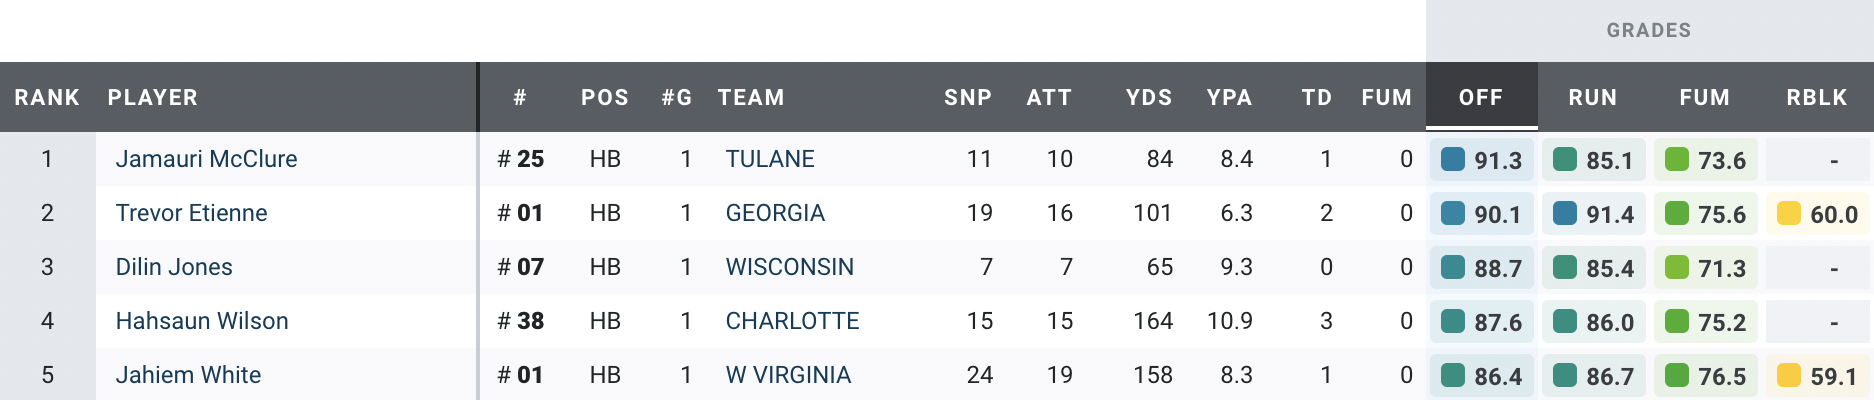Click the RBLK column header
Screen dimensions: 1874x400
tap(1816, 98)
